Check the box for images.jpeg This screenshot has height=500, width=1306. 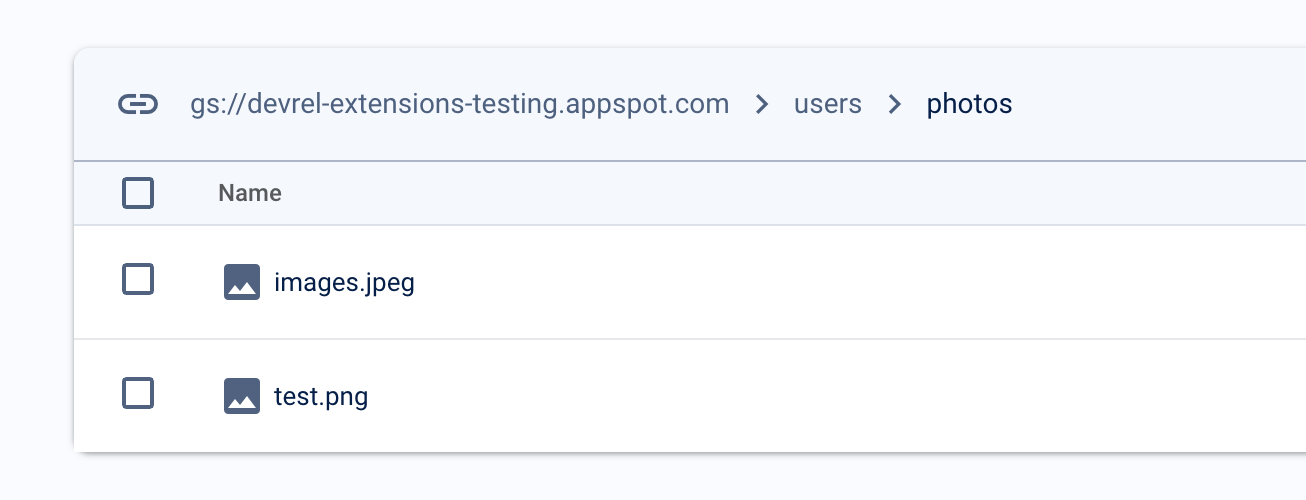click(138, 279)
